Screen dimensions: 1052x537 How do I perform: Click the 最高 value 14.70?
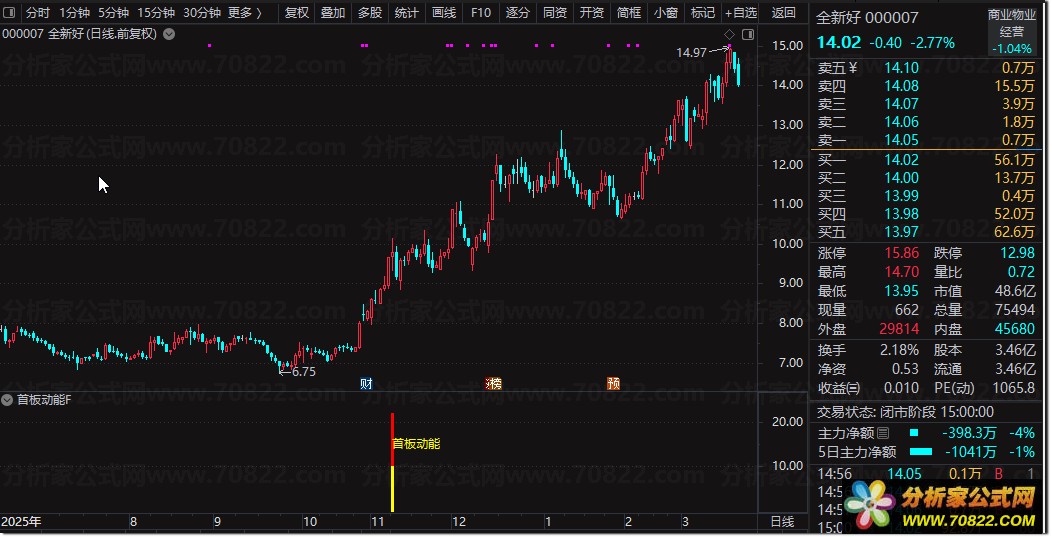click(x=902, y=272)
